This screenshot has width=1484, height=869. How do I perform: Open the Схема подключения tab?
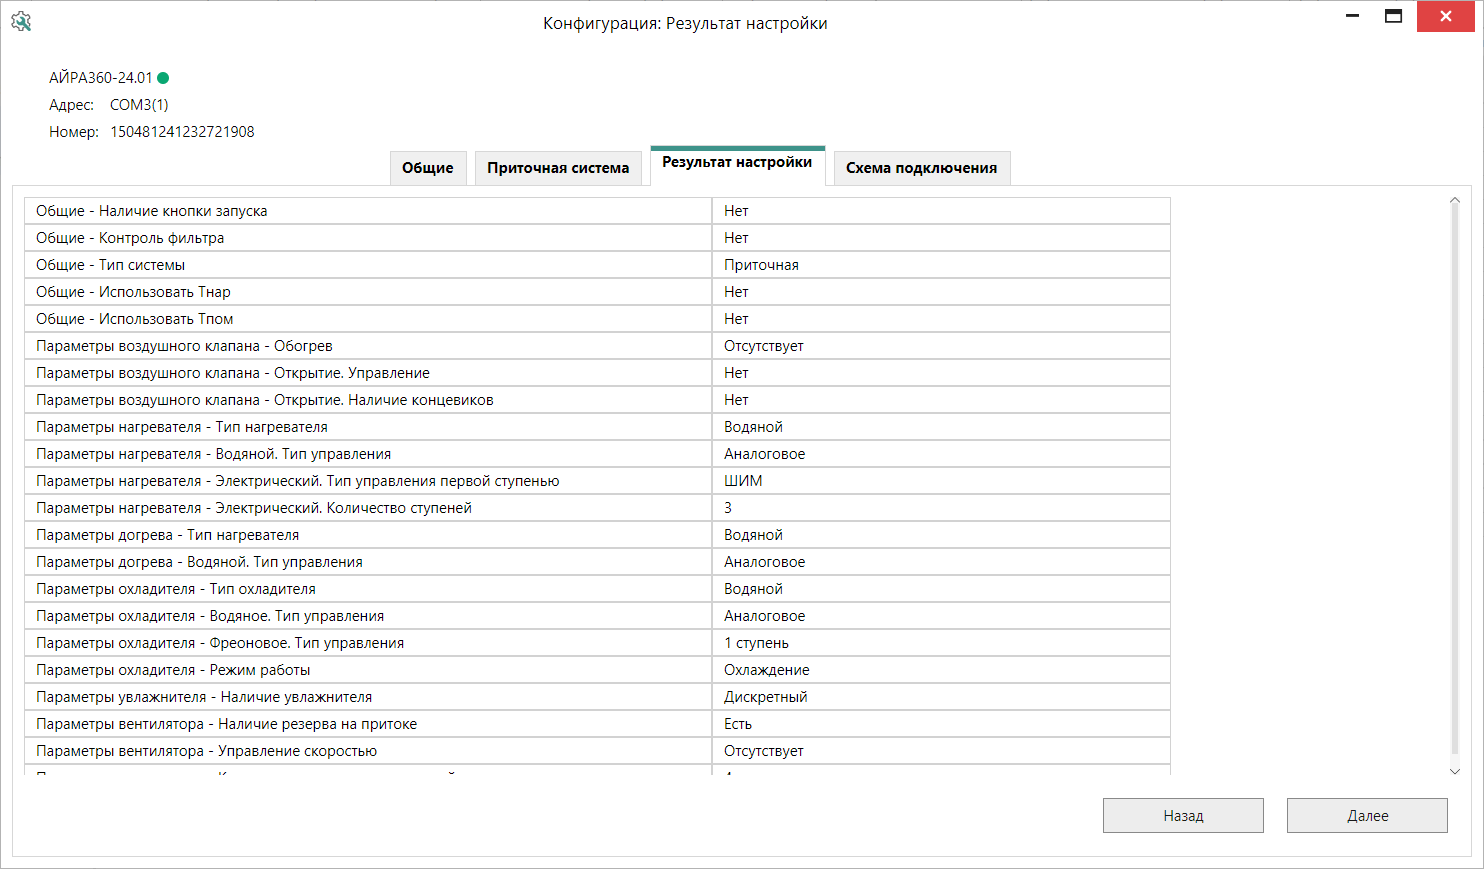[x=921, y=168]
